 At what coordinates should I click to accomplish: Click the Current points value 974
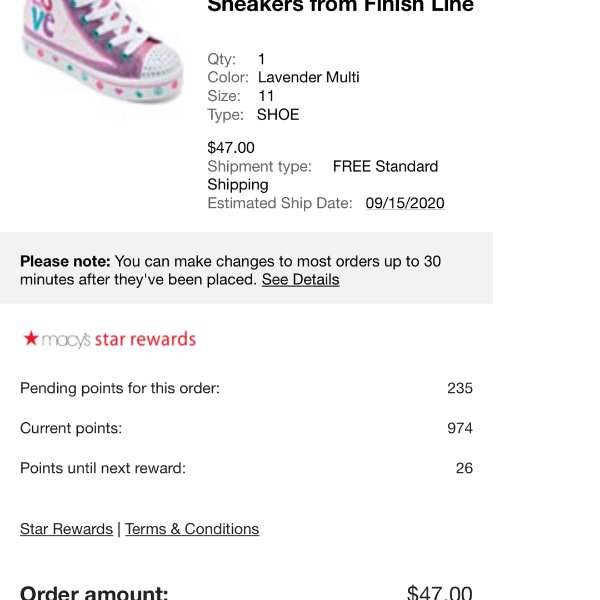point(460,428)
